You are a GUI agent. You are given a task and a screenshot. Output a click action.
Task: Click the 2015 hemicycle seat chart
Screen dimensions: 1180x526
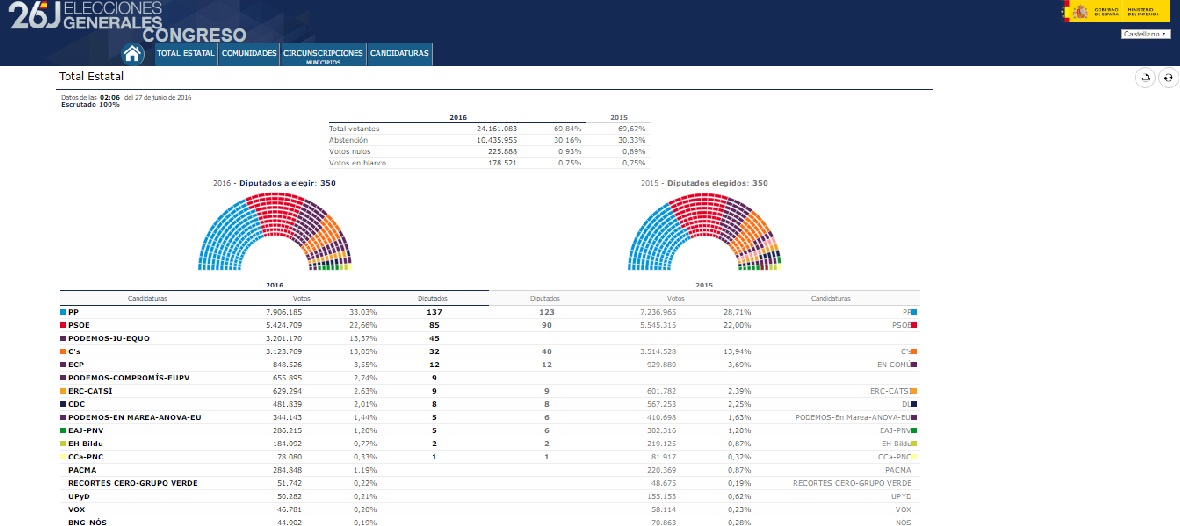coord(704,231)
